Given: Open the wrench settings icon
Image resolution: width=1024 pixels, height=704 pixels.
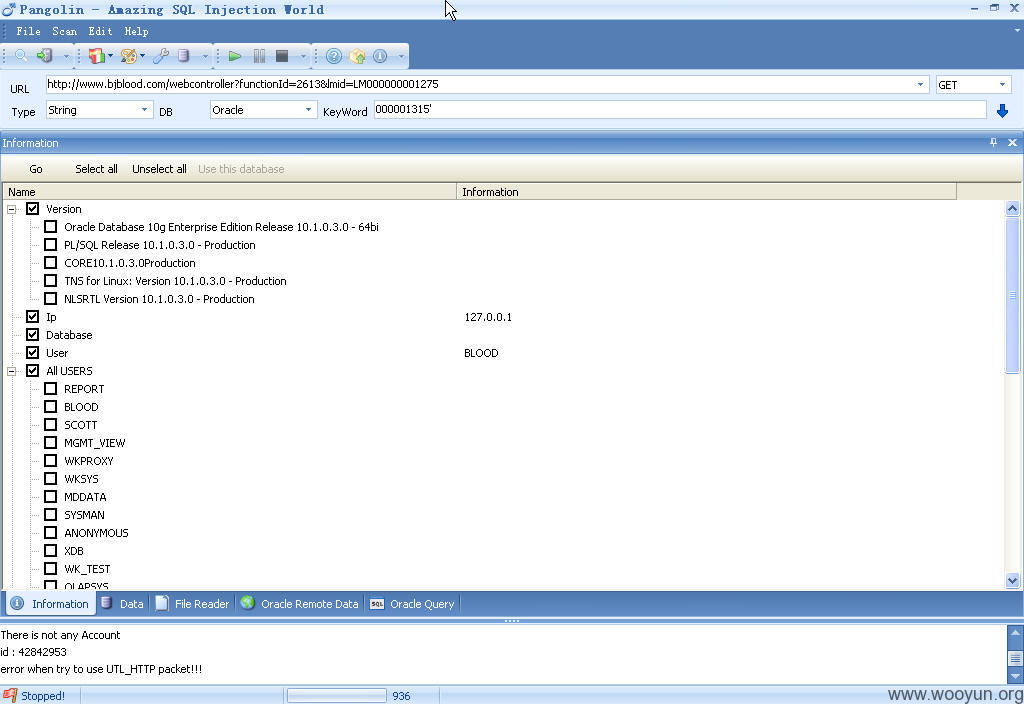Looking at the screenshot, I should (161, 56).
